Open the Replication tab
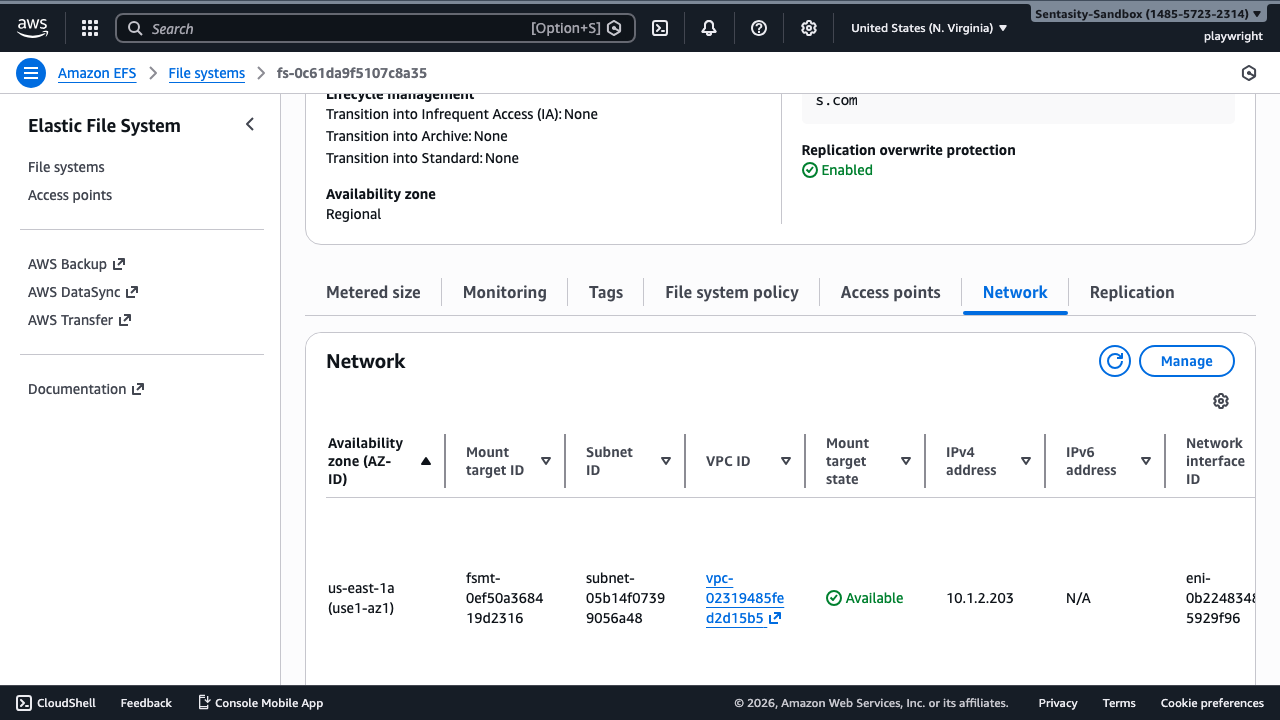The image size is (1280, 720). (x=1132, y=292)
